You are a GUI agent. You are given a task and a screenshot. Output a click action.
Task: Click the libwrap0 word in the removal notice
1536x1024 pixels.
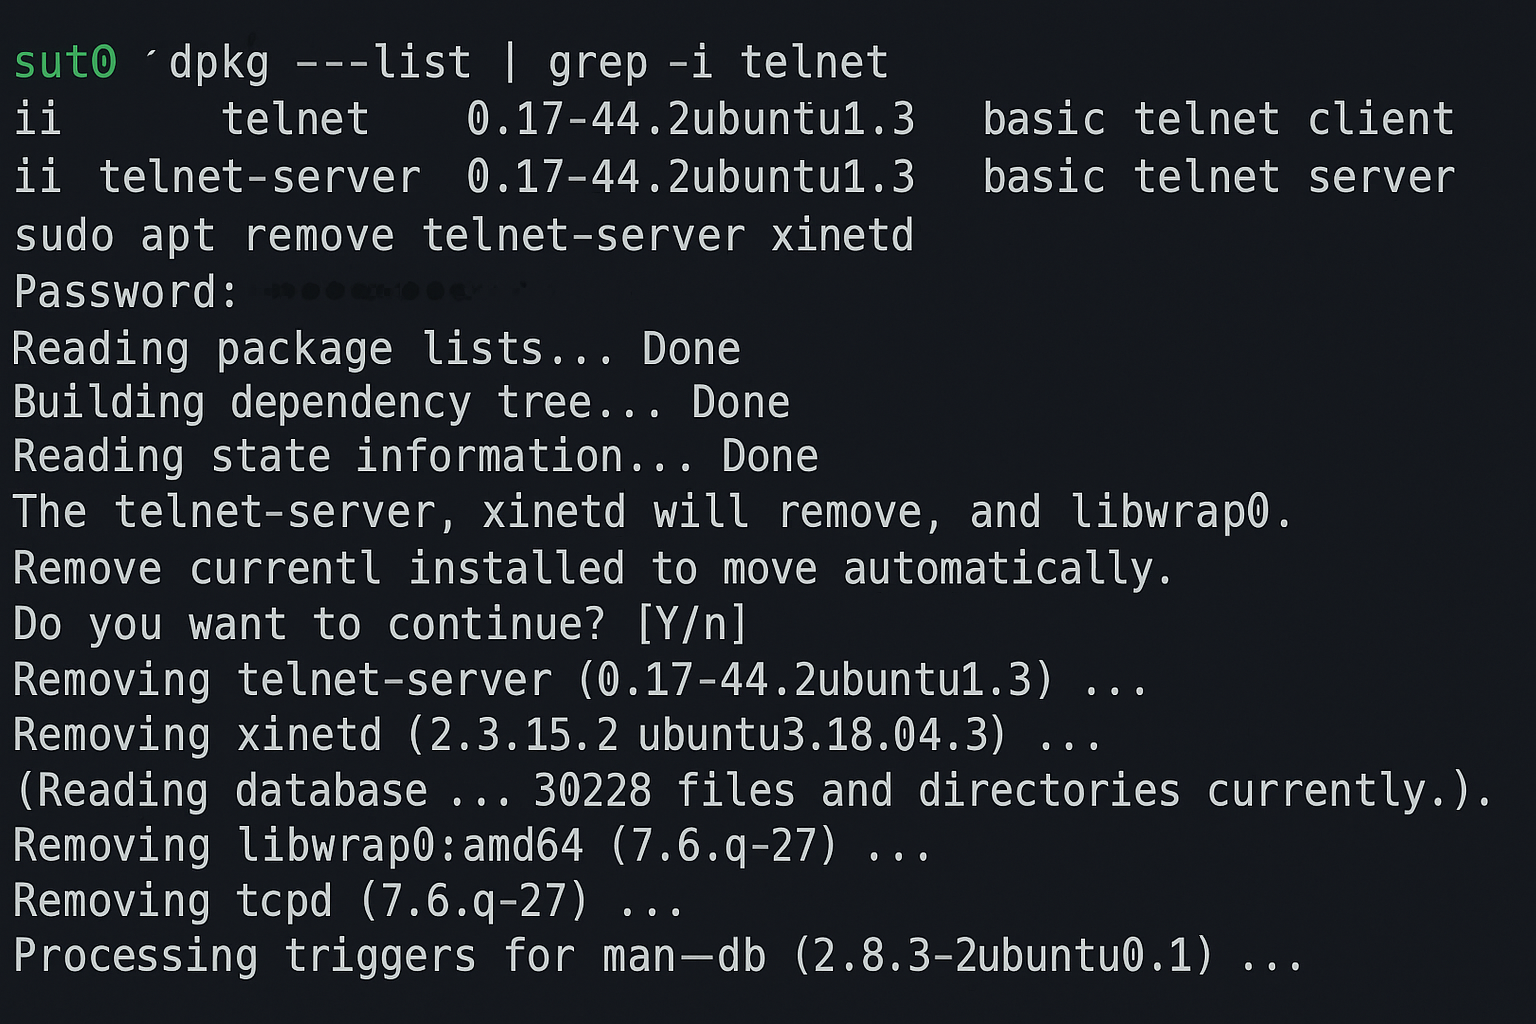[x=1169, y=512]
